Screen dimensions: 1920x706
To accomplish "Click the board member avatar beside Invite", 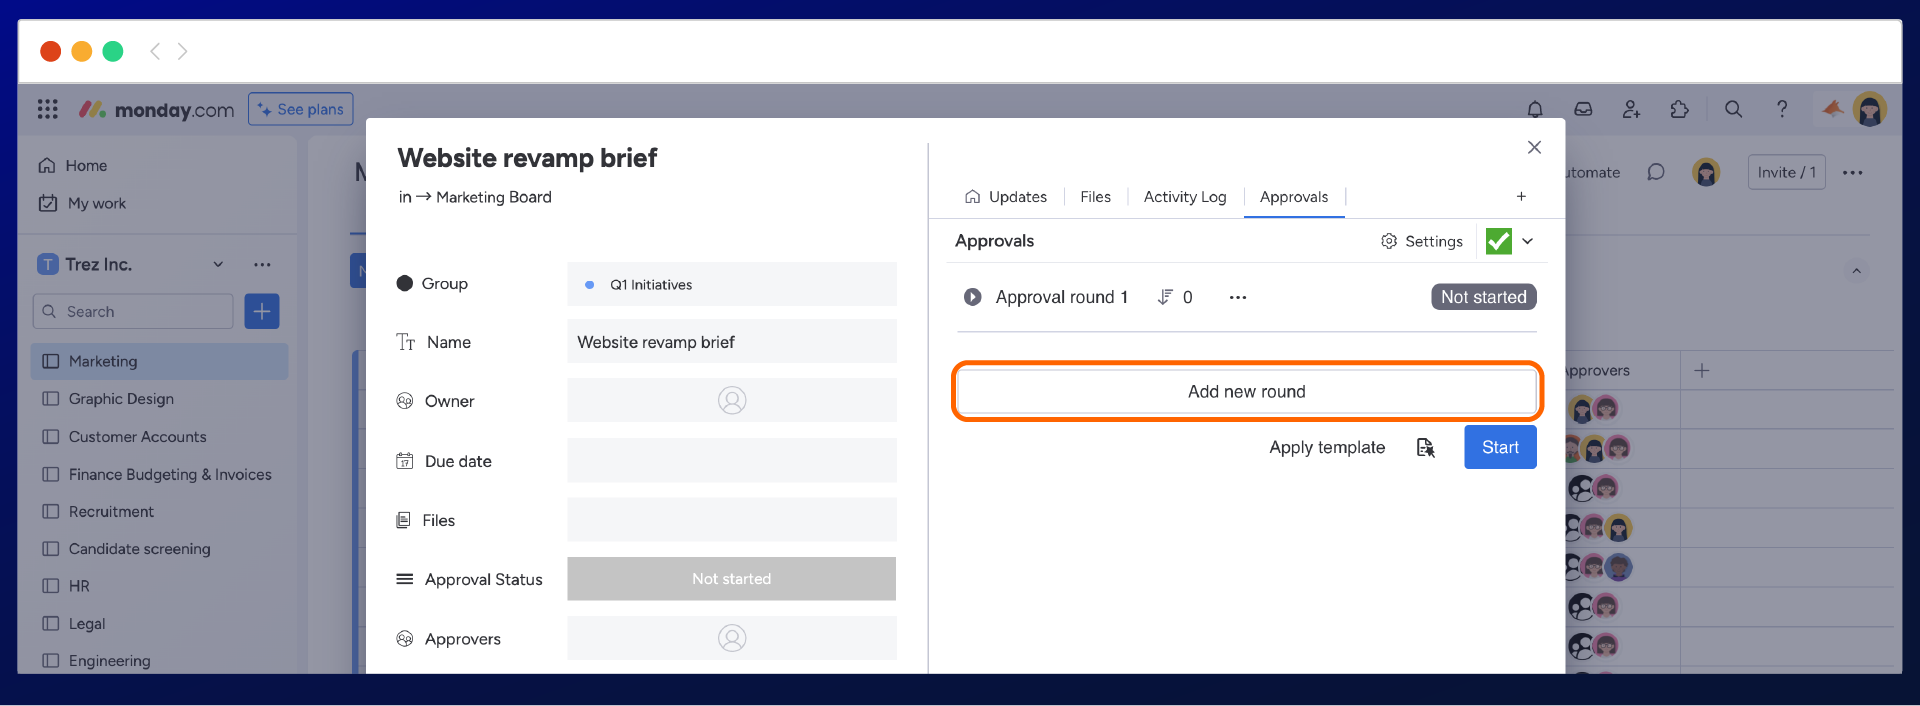I will pyautogui.click(x=1706, y=172).
